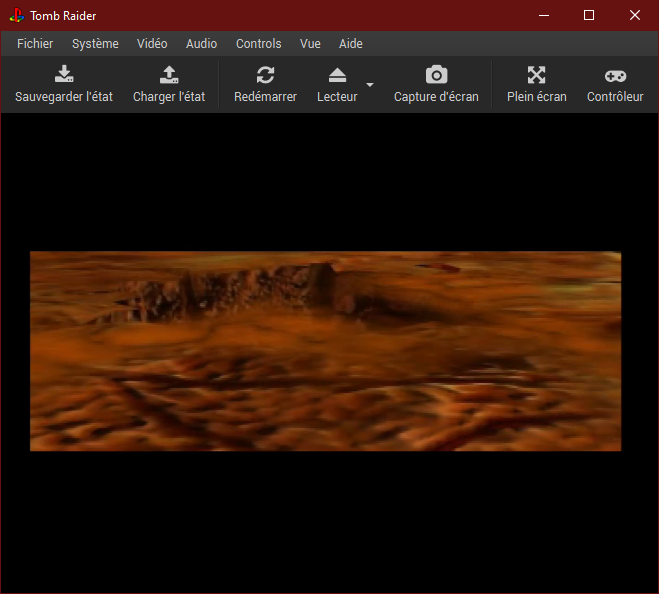This screenshot has height=594, width=659.
Task: Minimize the Tomb Raider window
Action: tap(544, 16)
